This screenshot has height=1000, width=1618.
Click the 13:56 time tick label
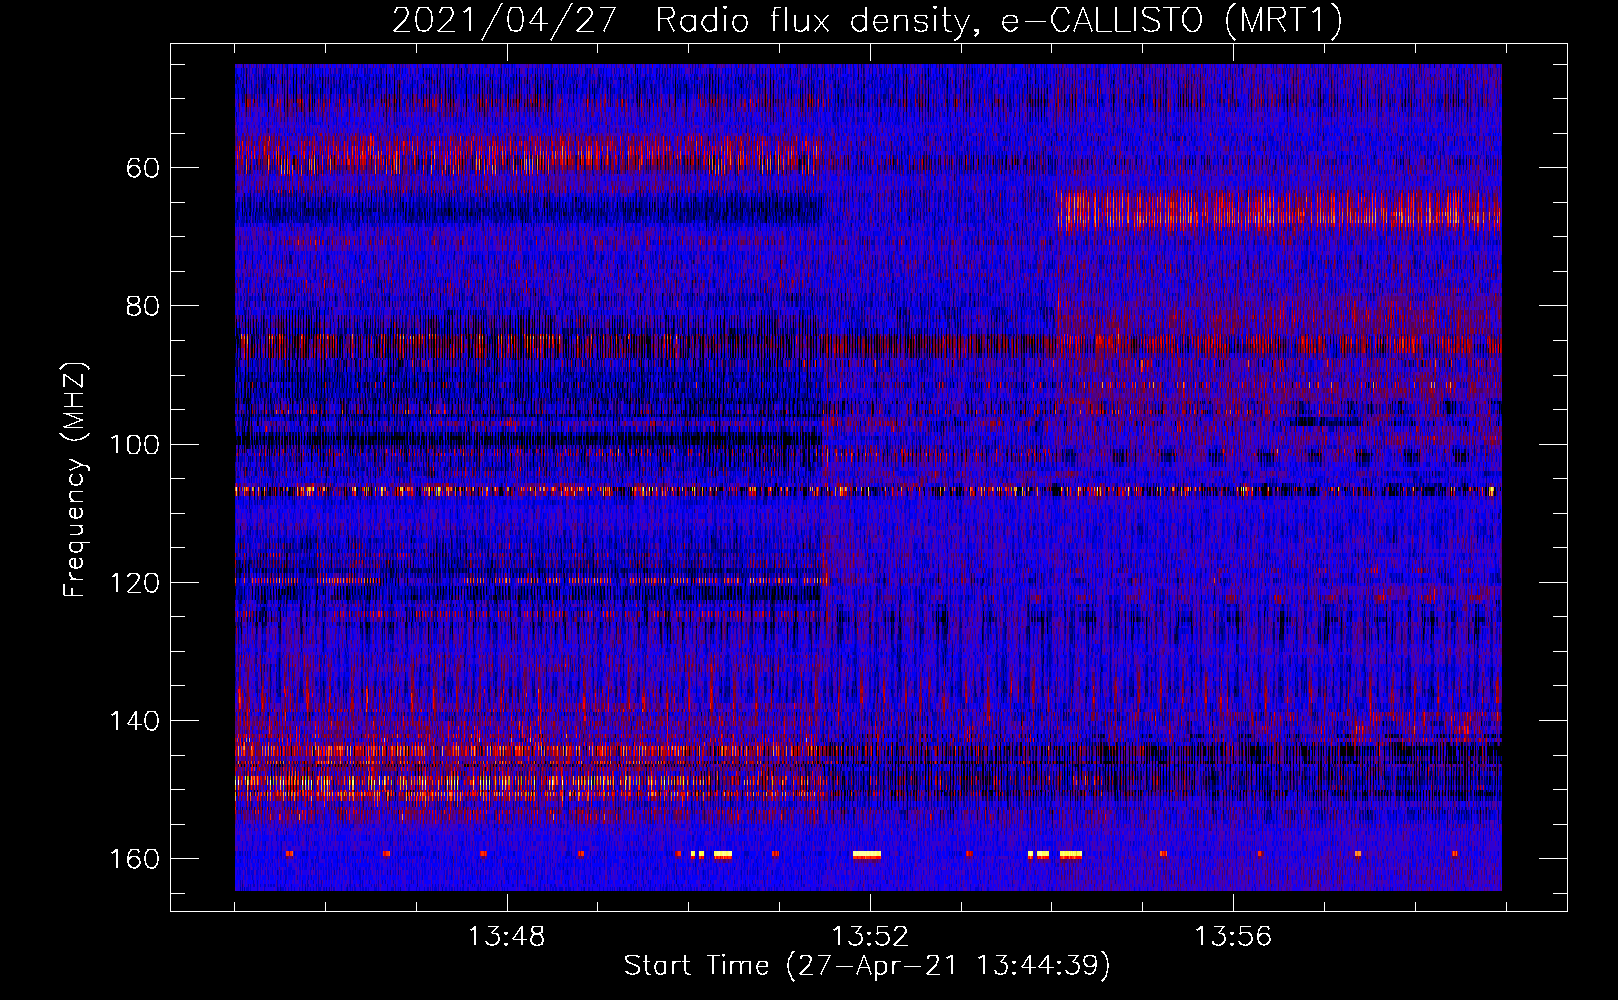coord(1233,937)
